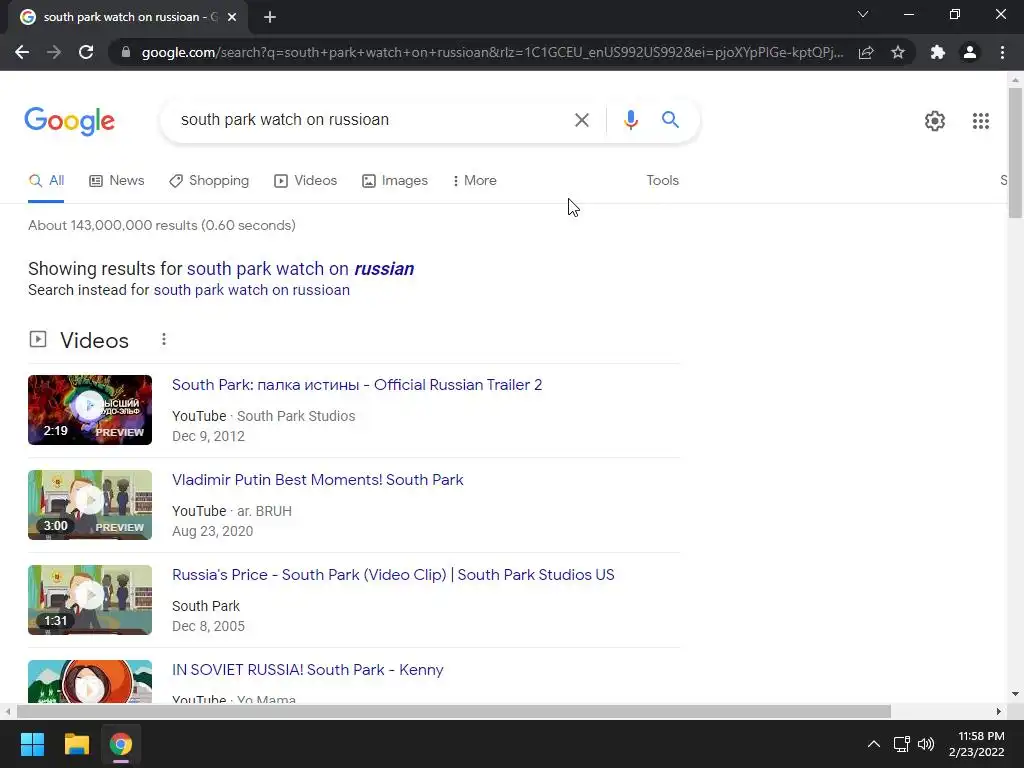Clear the search query with X
This screenshot has width=1024, height=768.
(581, 120)
